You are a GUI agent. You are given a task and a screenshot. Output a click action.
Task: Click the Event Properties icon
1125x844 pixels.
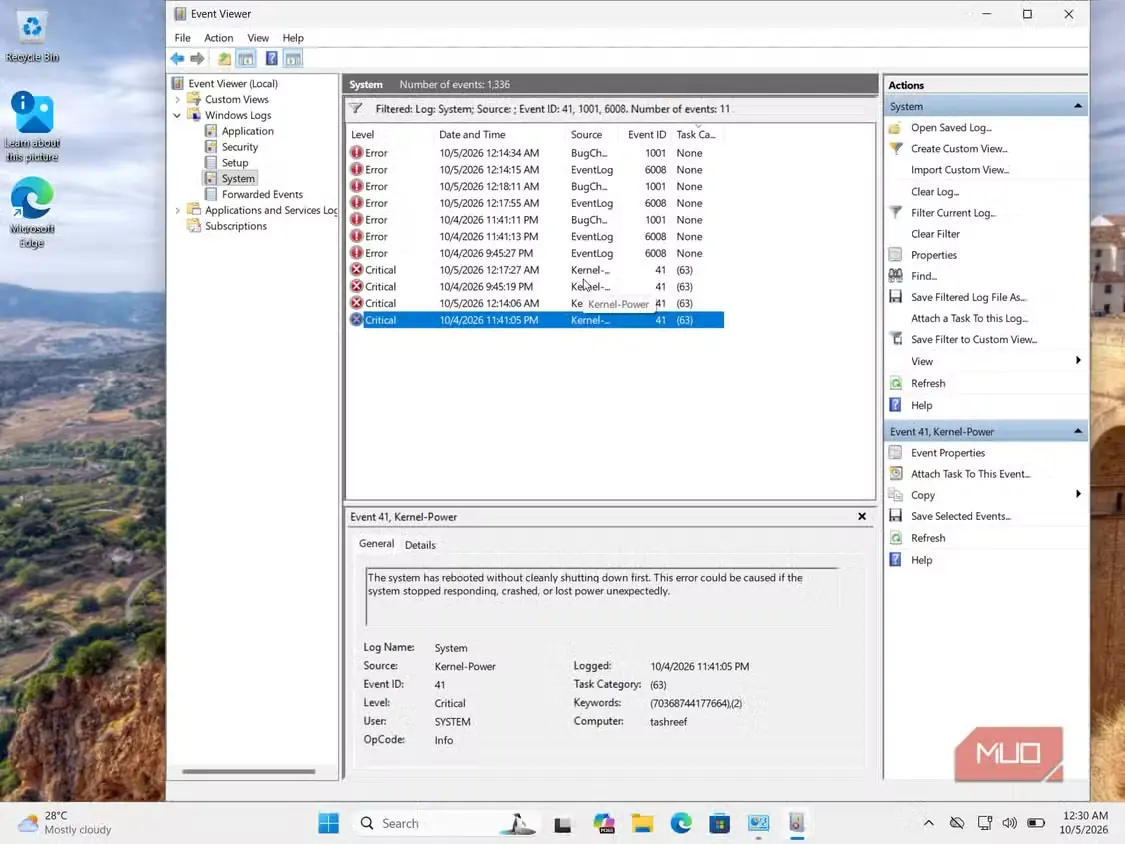point(895,453)
